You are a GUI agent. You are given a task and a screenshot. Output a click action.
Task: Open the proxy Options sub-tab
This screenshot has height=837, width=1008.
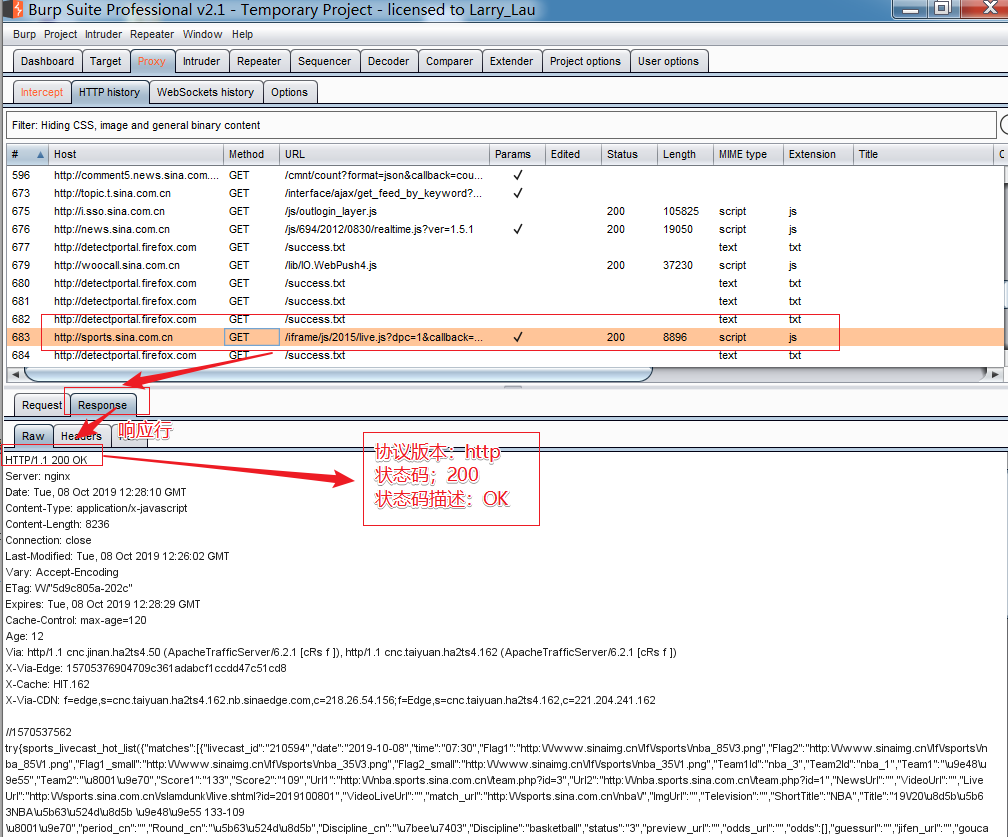coord(289,92)
